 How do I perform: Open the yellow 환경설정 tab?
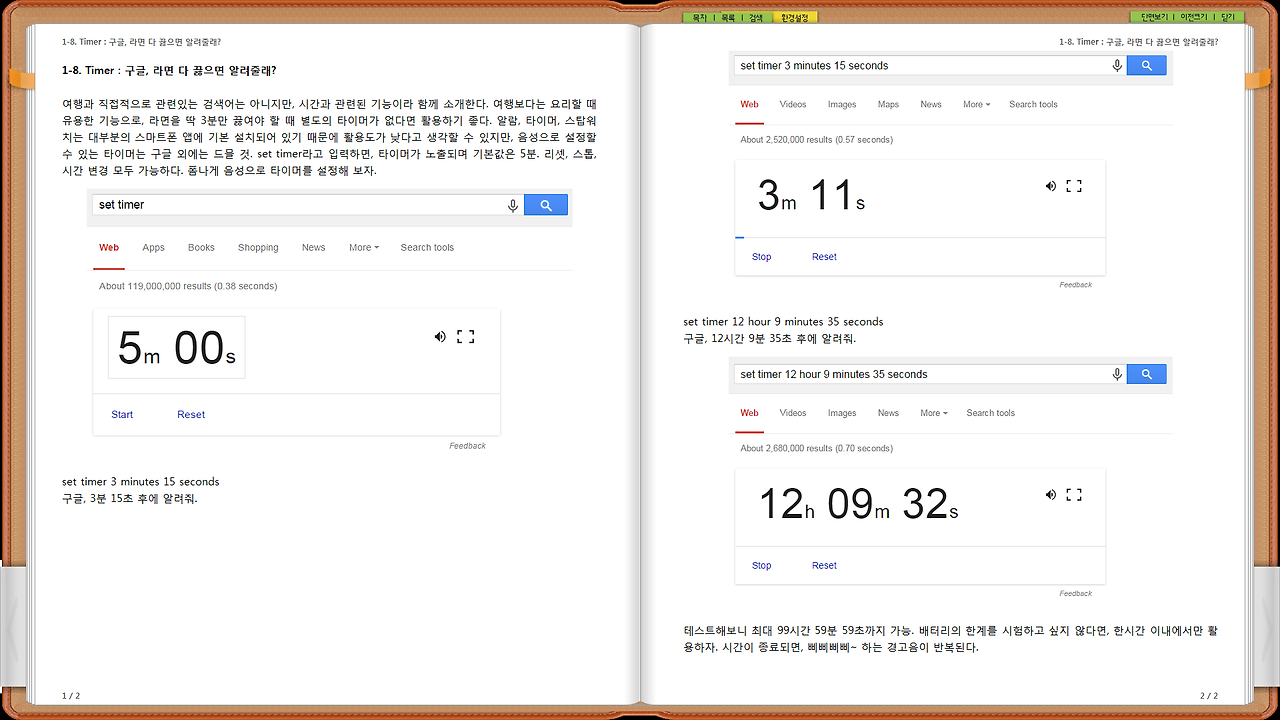[x=795, y=17]
